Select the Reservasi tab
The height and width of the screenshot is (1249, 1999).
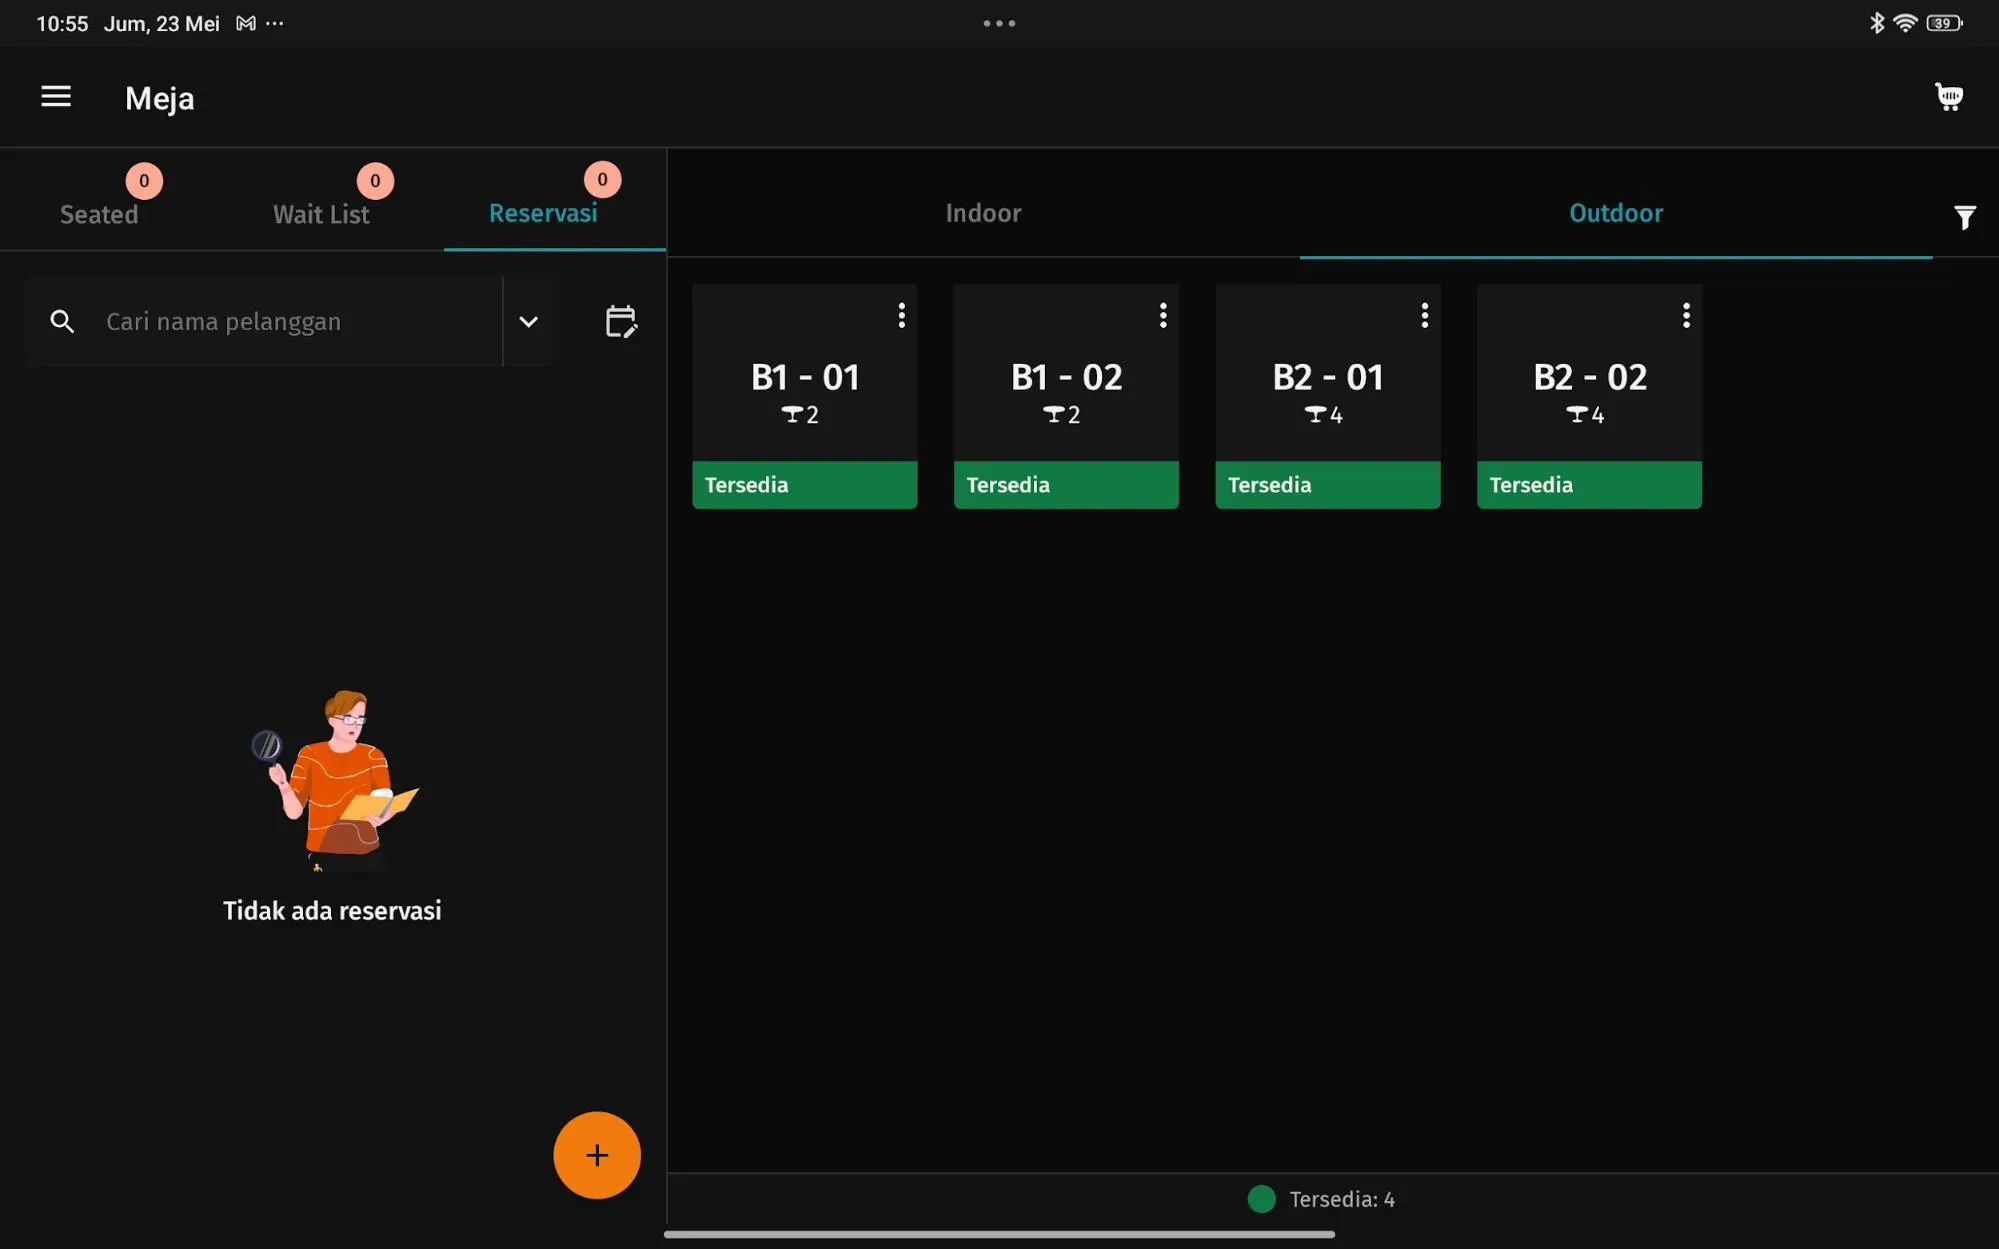coord(543,213)
